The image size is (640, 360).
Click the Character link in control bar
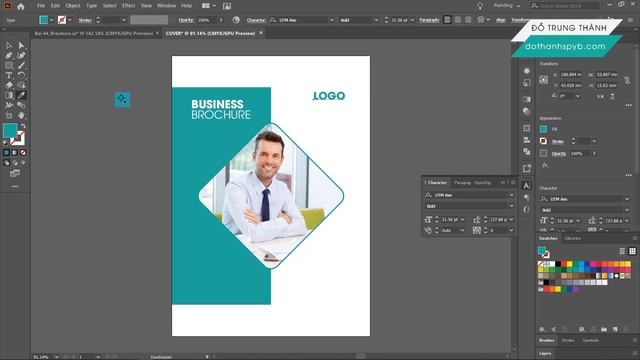[x=256, y=20]
